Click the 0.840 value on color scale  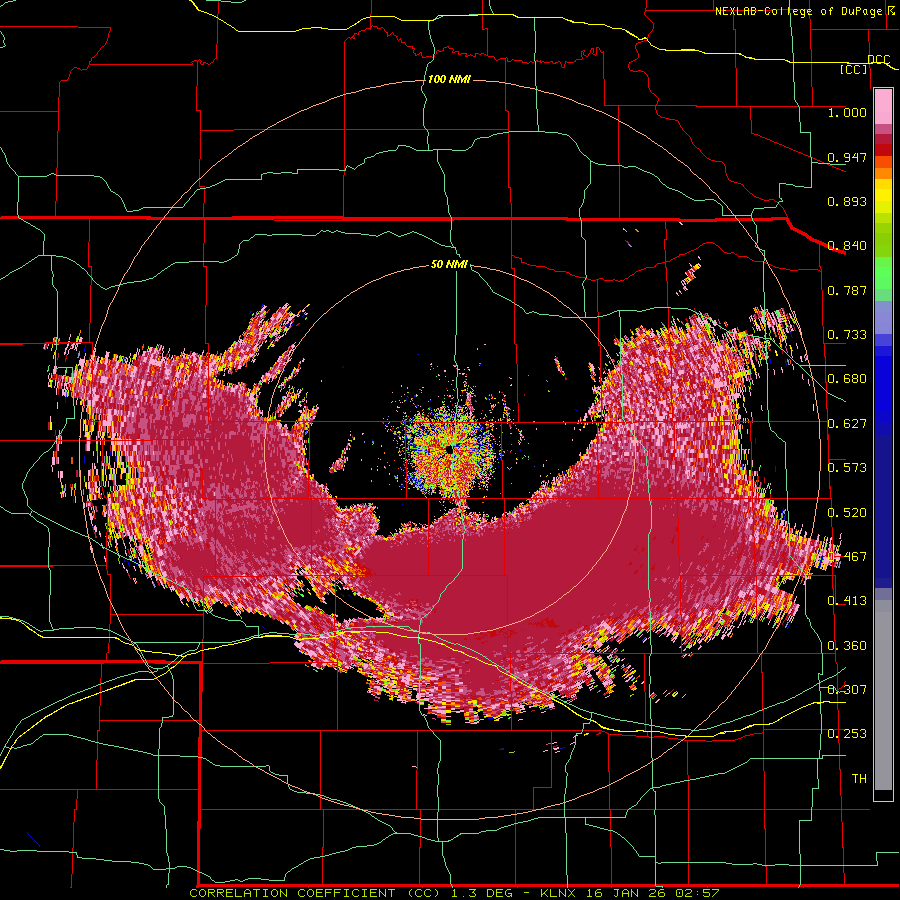click(x=847, y=245)
